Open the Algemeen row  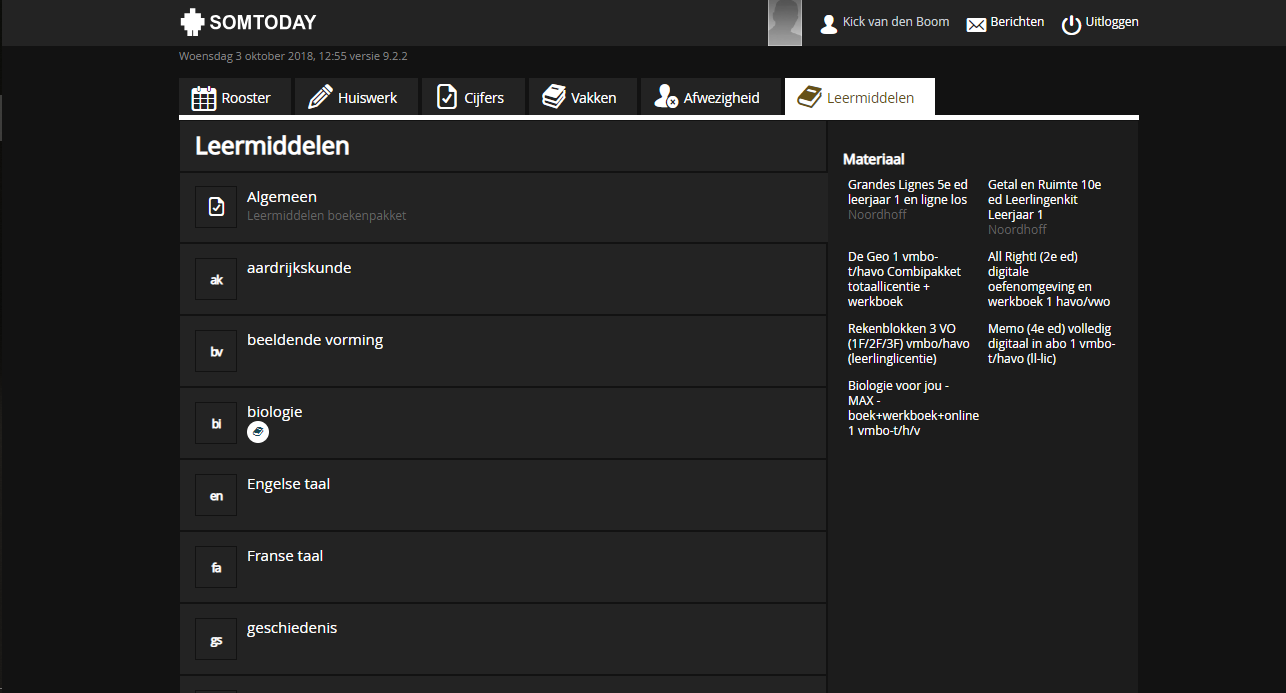503,207
